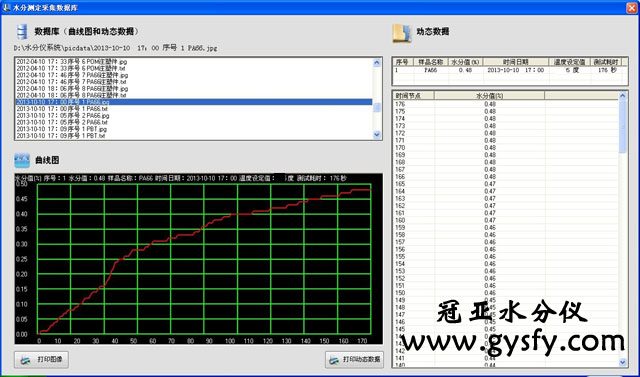Viewport: 640px width, 377px height.
Task: Click the 序号 column header in summary table
Action: [x=403, y=62]
